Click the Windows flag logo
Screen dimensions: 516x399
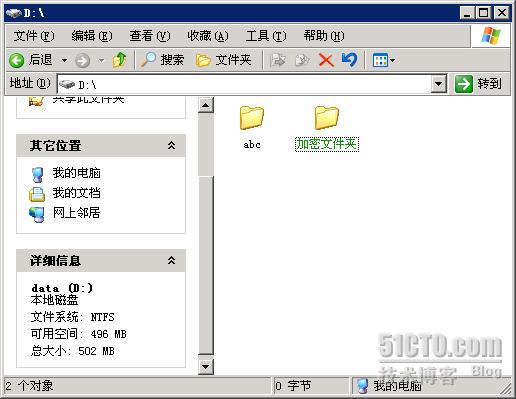[x=491, y=36]
